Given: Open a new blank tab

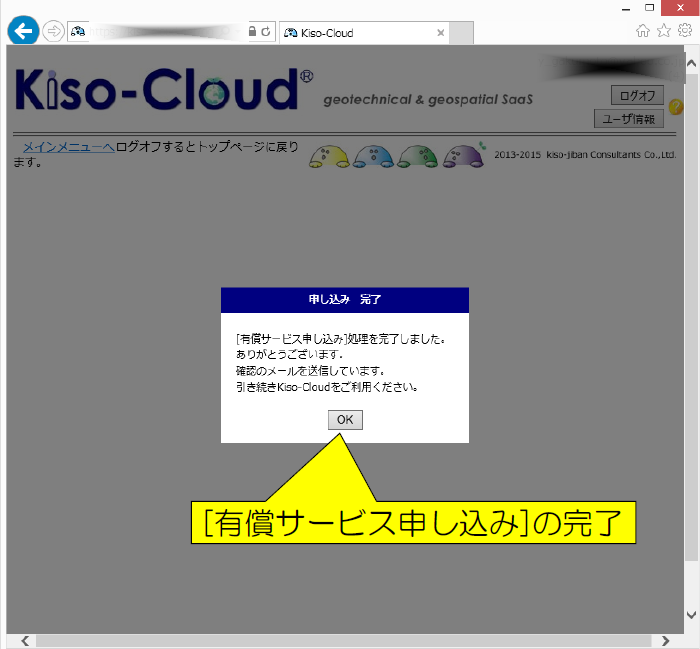Looking at the screenshot, I should [x=461, y=33].
